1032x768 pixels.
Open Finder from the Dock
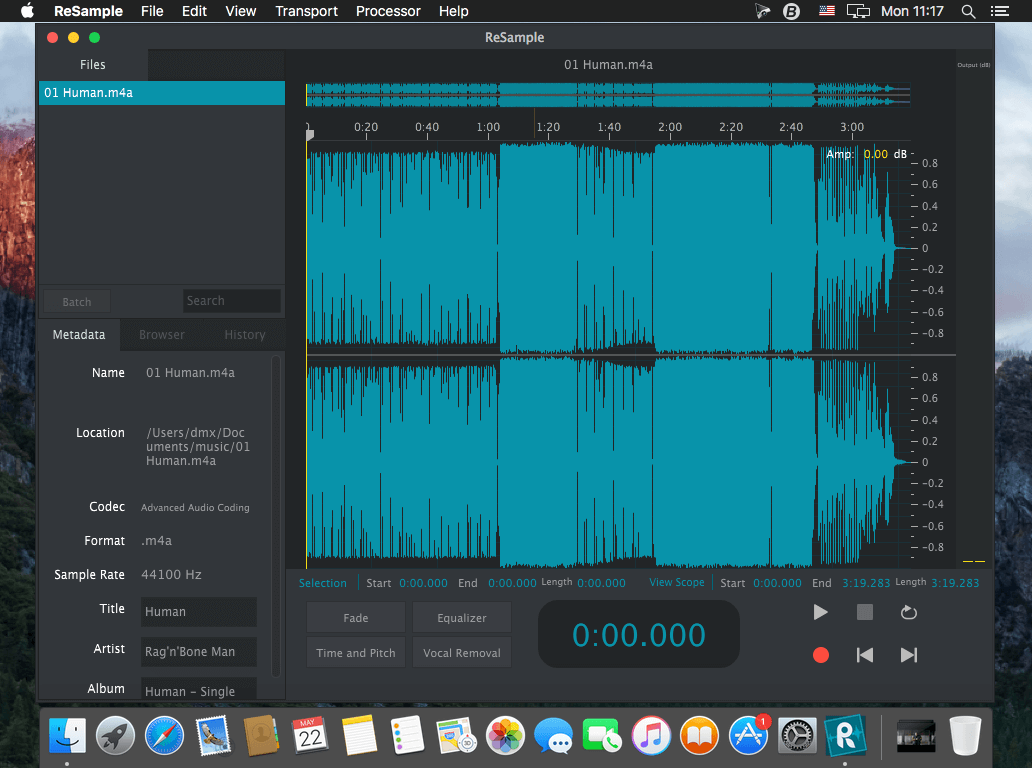[x=67, y=735]
